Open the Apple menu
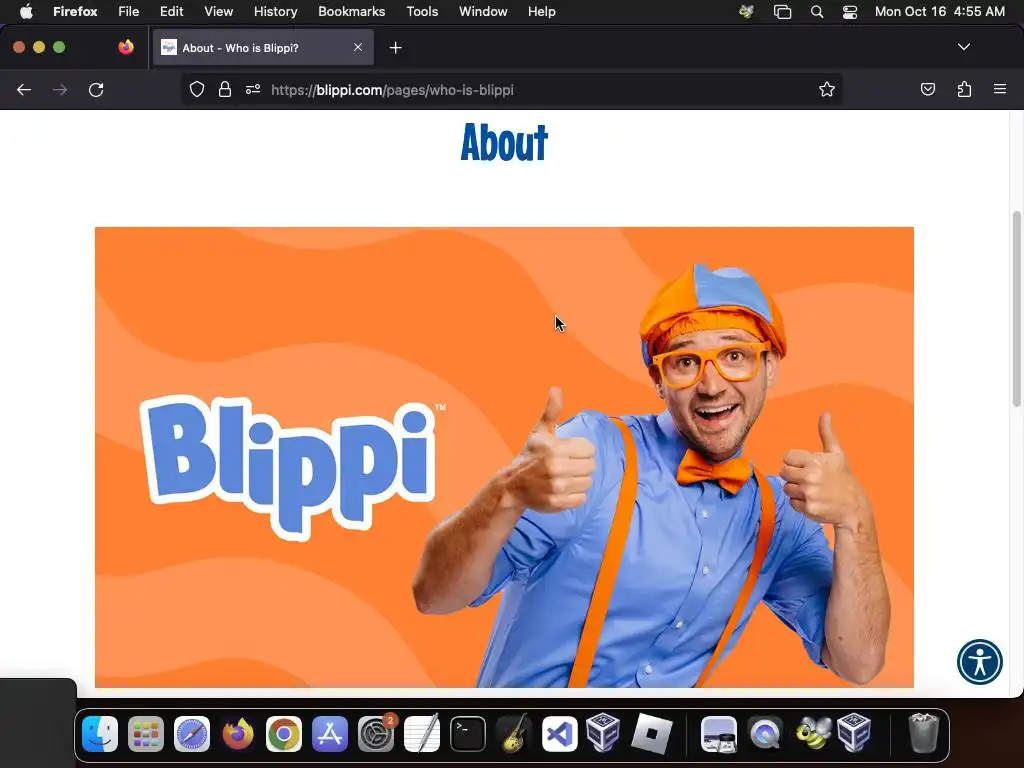 (x=26, y=11)
